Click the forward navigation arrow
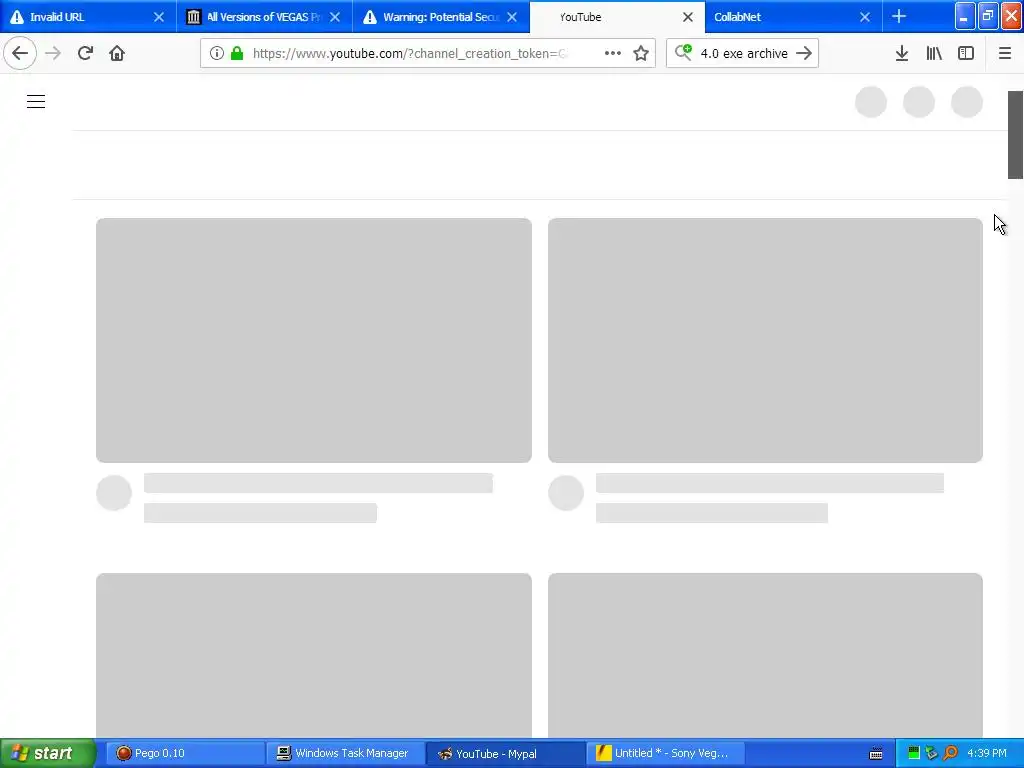 pyautogui.click(x=53, y=53)
